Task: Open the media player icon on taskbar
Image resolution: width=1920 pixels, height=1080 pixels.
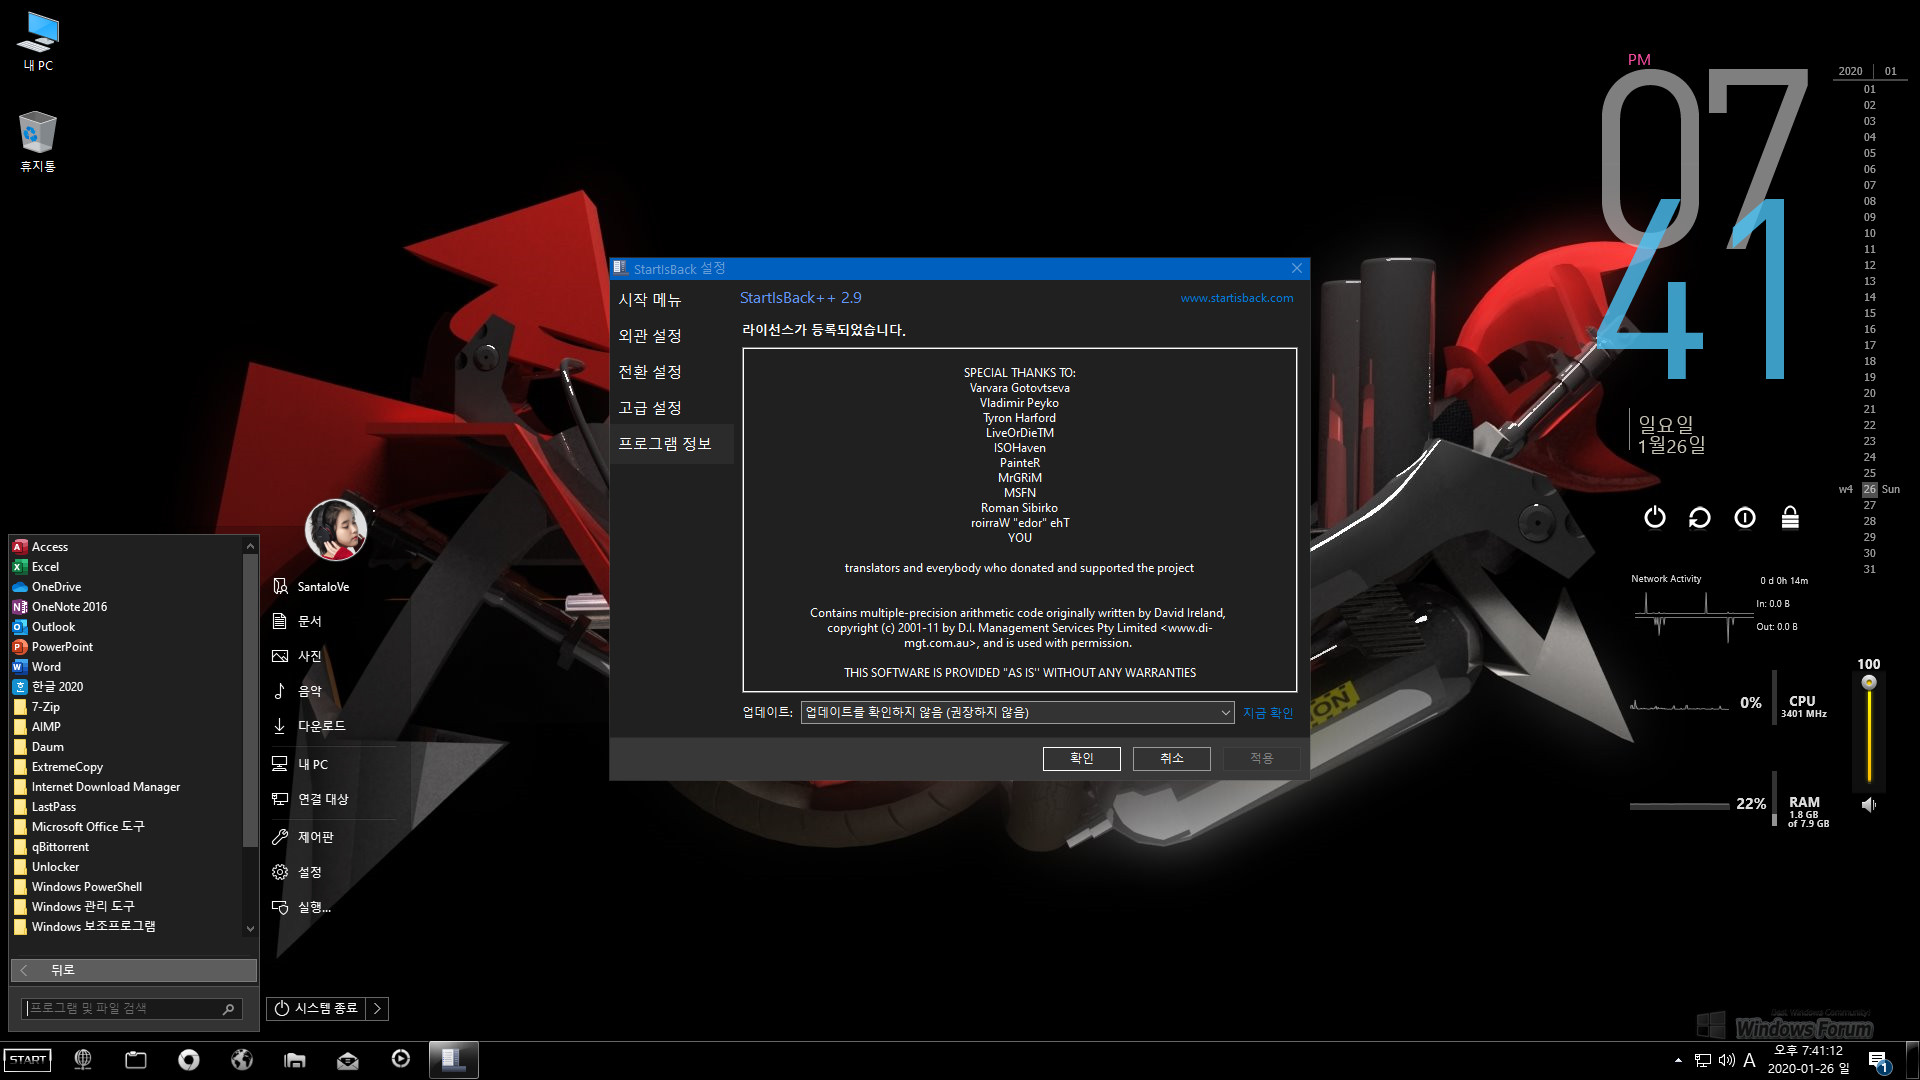Action: point(401,1059)
